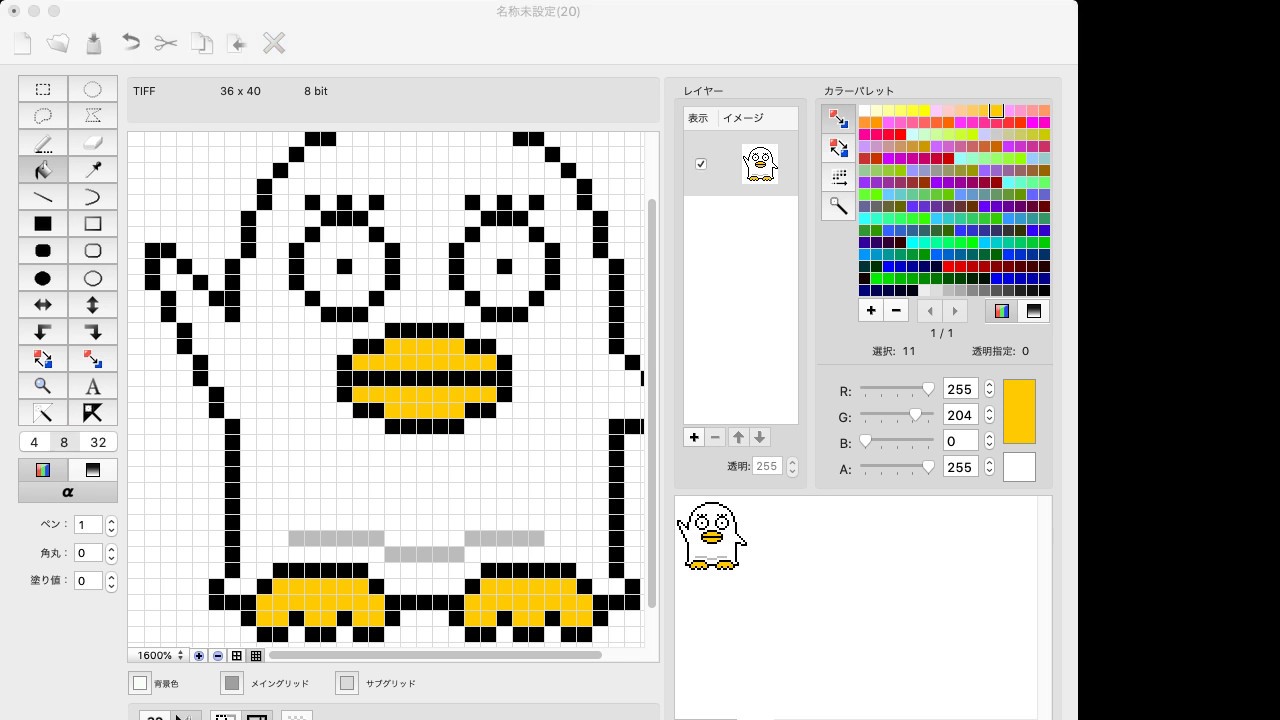Select the rectangular marquee selection tool
Screen dimensions: 1280x720
[x=43, y=89]
